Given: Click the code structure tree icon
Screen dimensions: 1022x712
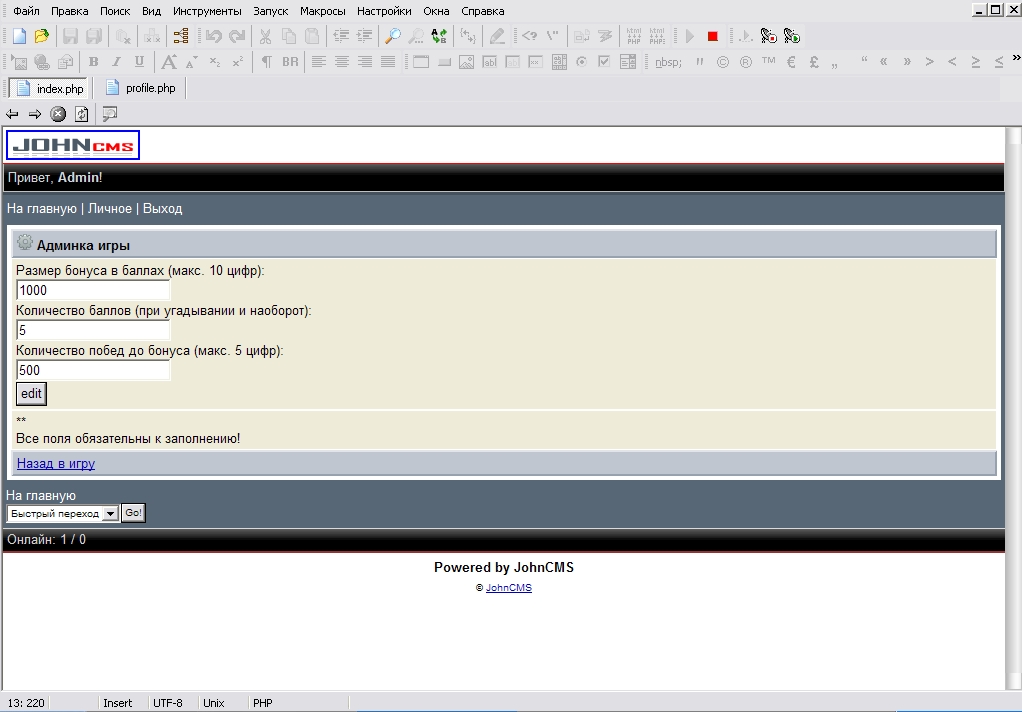Looking at the screenshot, I should coord(181,37).
